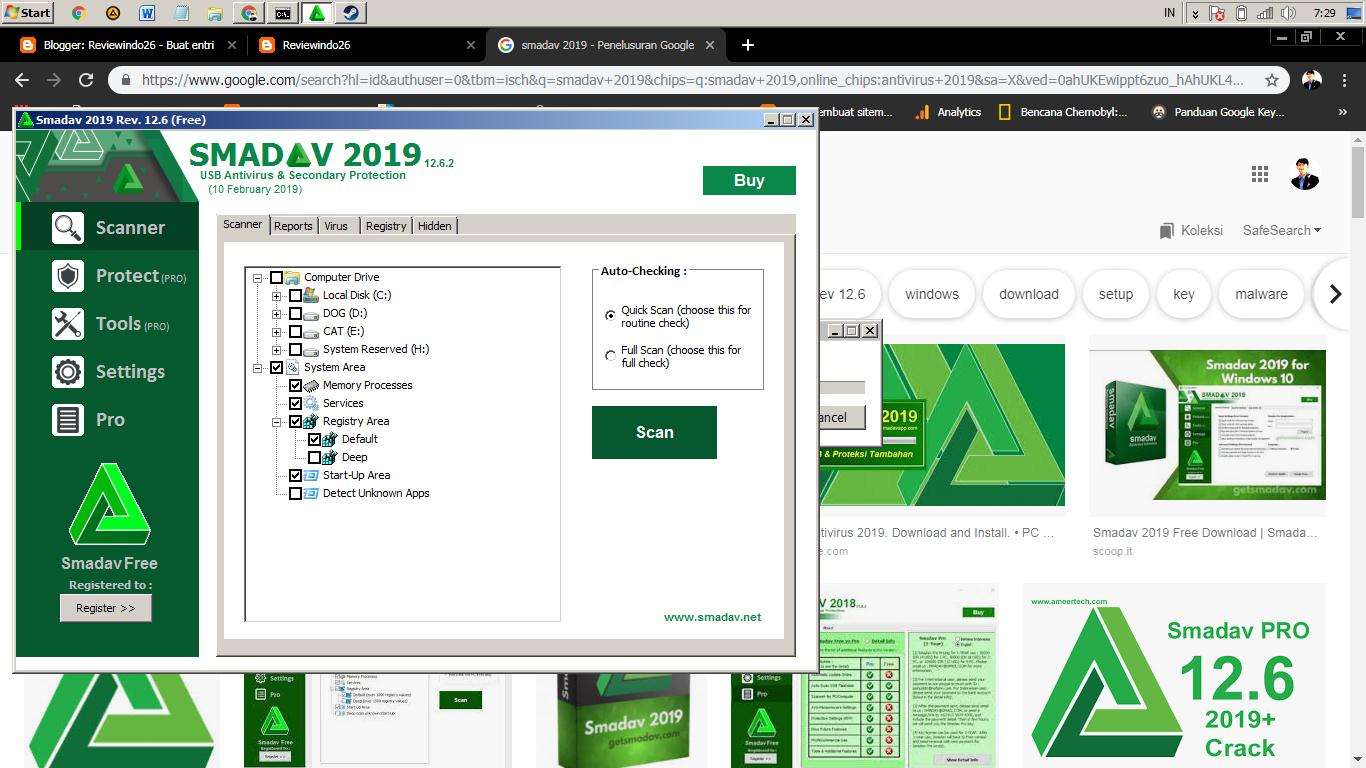Open Steam from the taskbar
The height and width of the screenshot is (768, 1366).
[x=351, y=13]
